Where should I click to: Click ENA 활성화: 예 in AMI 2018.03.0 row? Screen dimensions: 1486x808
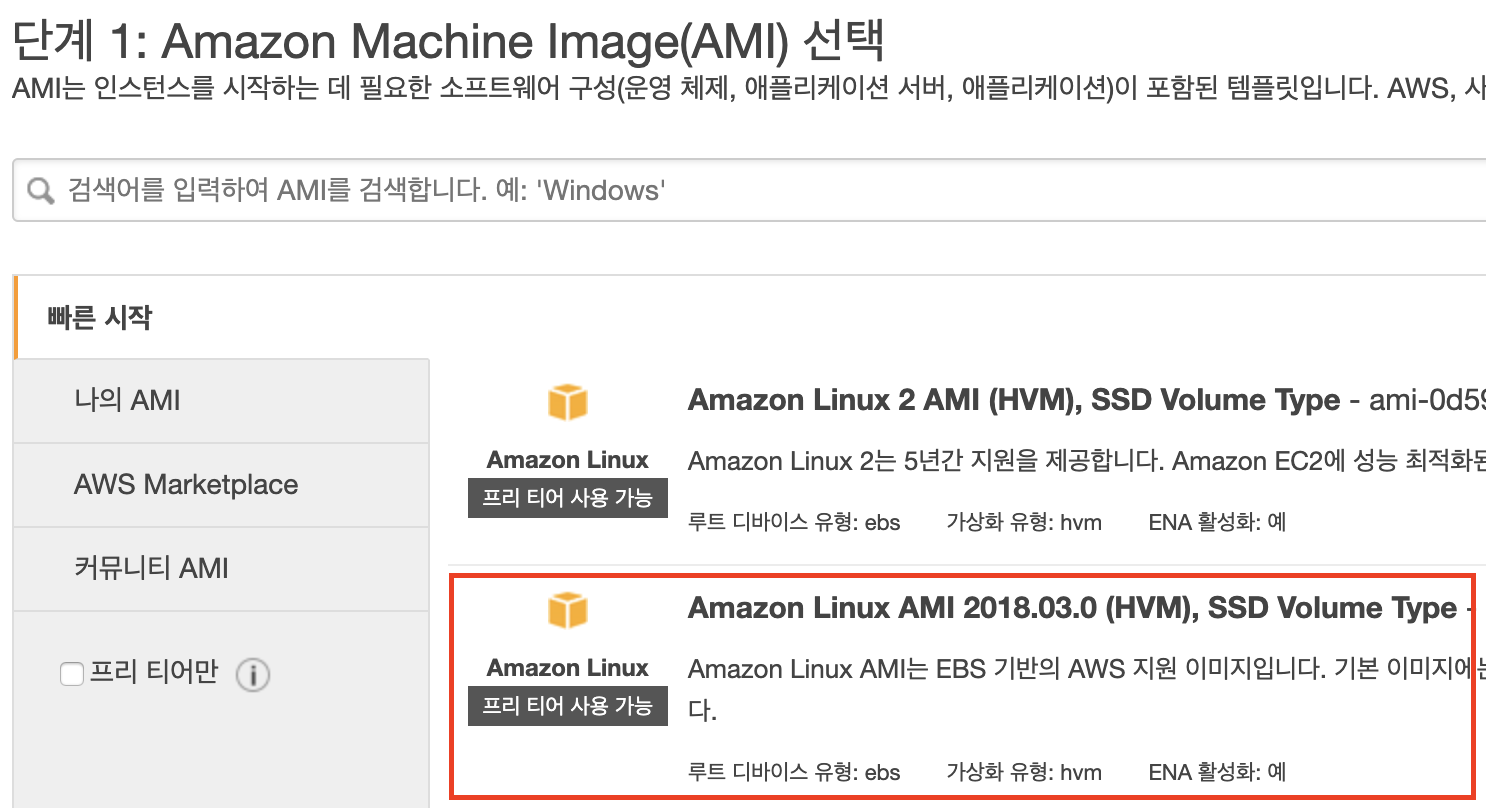(1217, 772)
